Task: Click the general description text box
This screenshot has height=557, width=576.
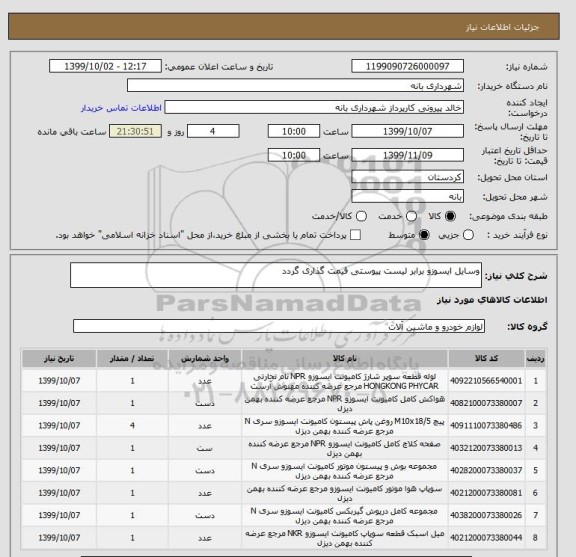Action: pyautogui.click(x=276, y=275)
